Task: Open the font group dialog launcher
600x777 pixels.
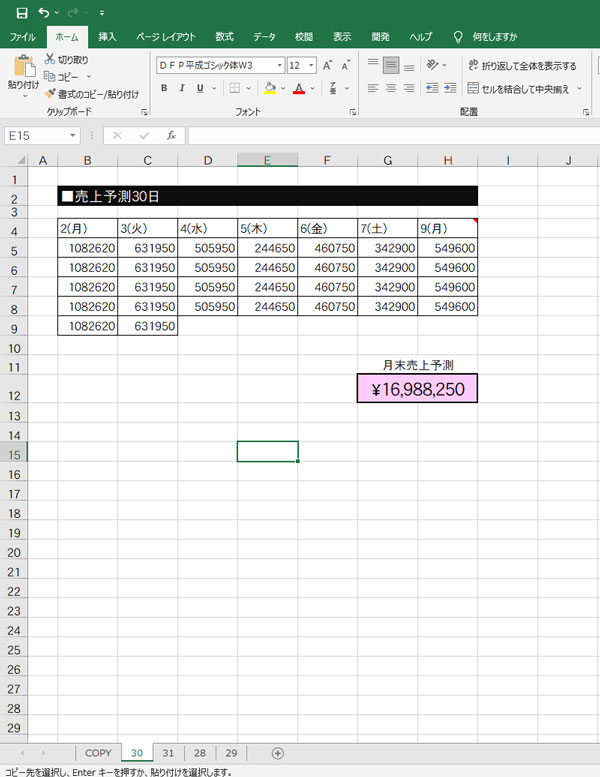Action: (353, 112)
